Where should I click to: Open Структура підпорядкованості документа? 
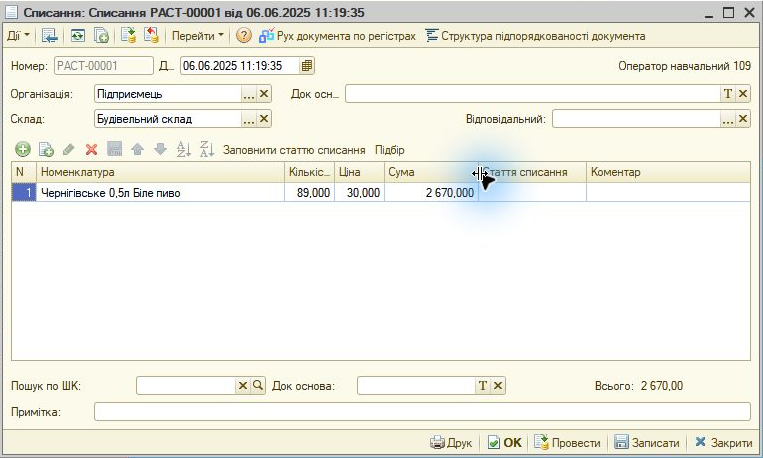click(x=535, y=36)
